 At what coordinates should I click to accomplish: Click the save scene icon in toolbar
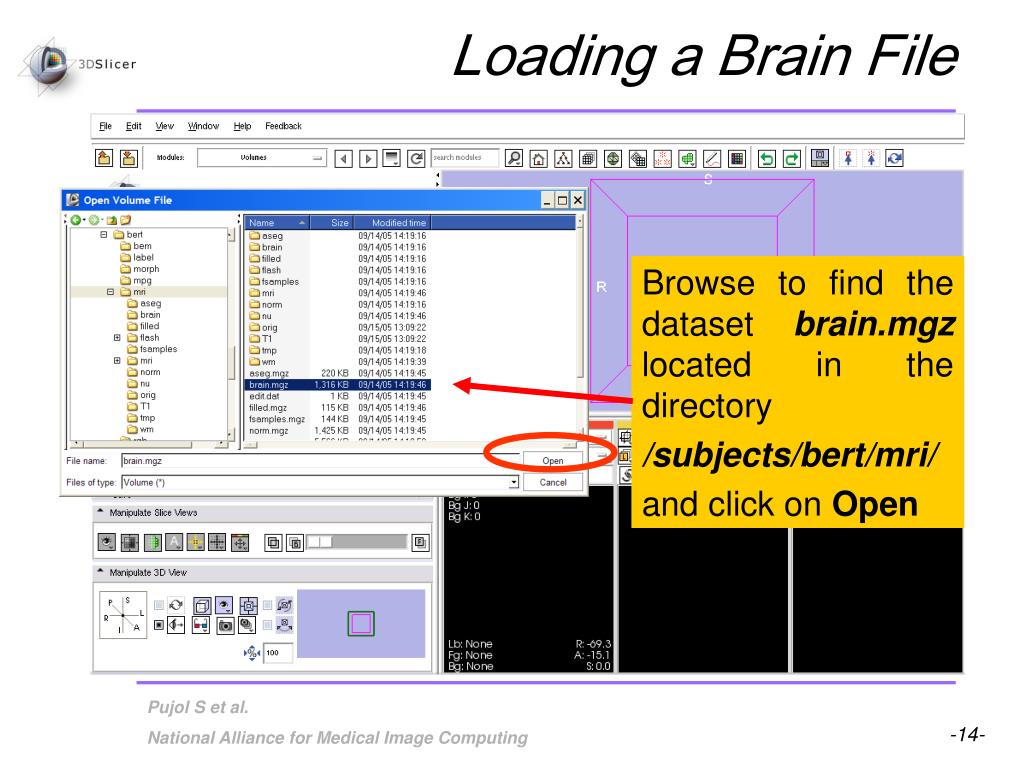pos(129,158)
